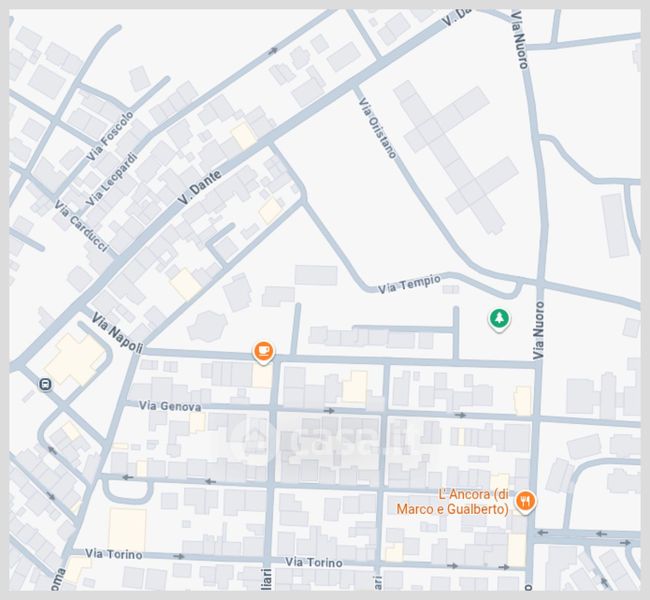Select the V. Dante road label
Image resolution: width=650 pixels, height=600 pixels.
pyautogui.click(x=199, y=184)
